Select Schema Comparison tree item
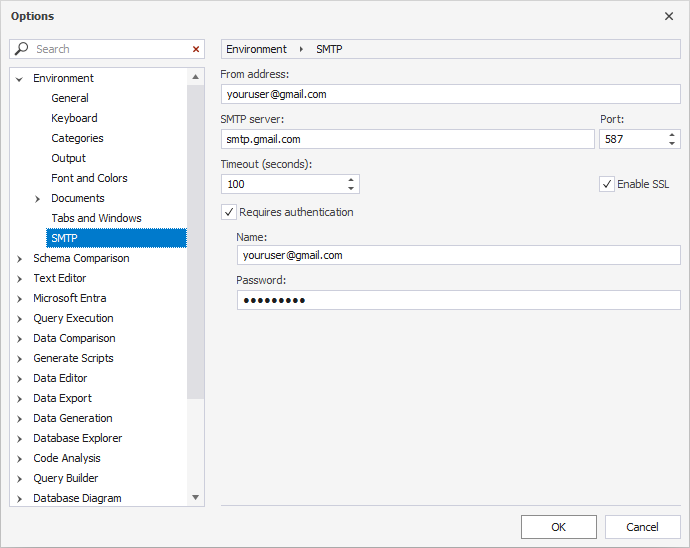Viewport: 690px width, 548px height. (x=81, y=258)
